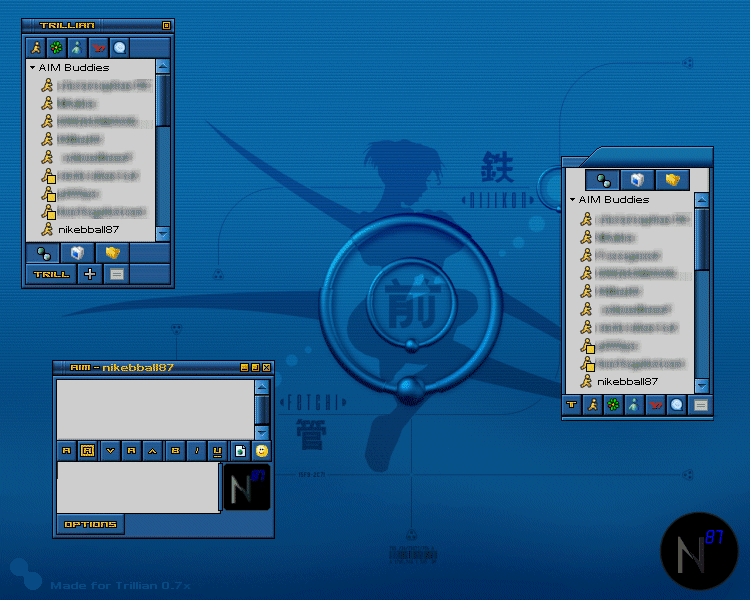The image size is (750, 600).
Task: Toggle italic formatting in the message window
Action: [x=197, y=451]
